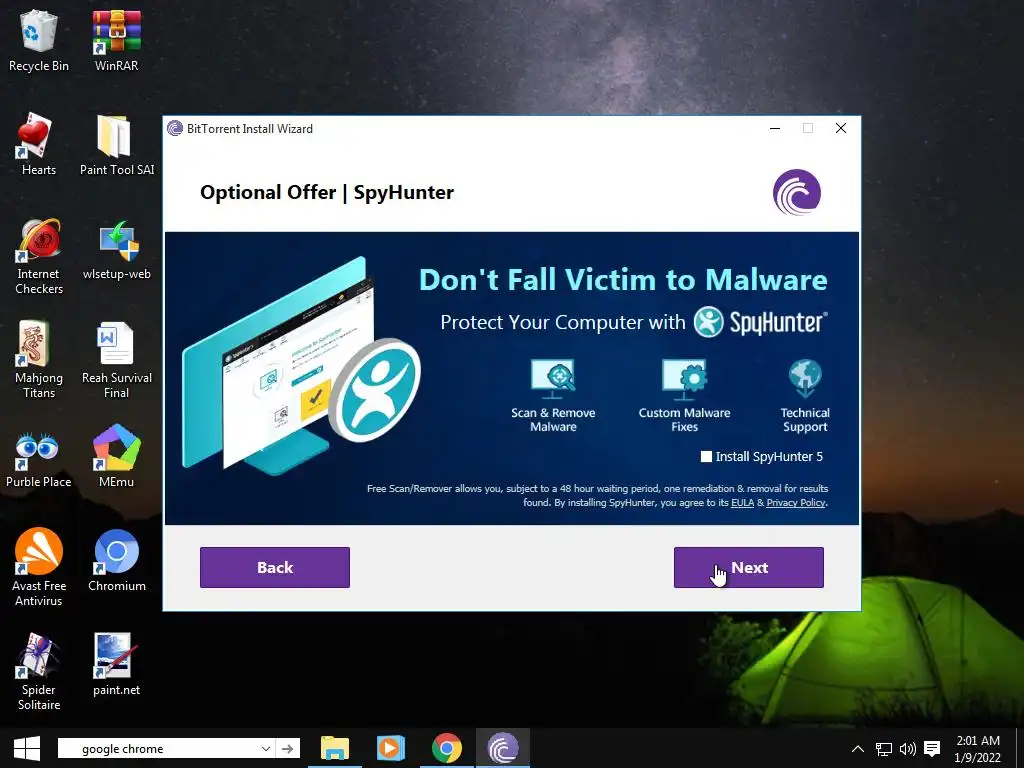This screenshot has height=768, width=1024.
Task: Select the wlsetup-web installer icon
Action: tap(117, 249)
